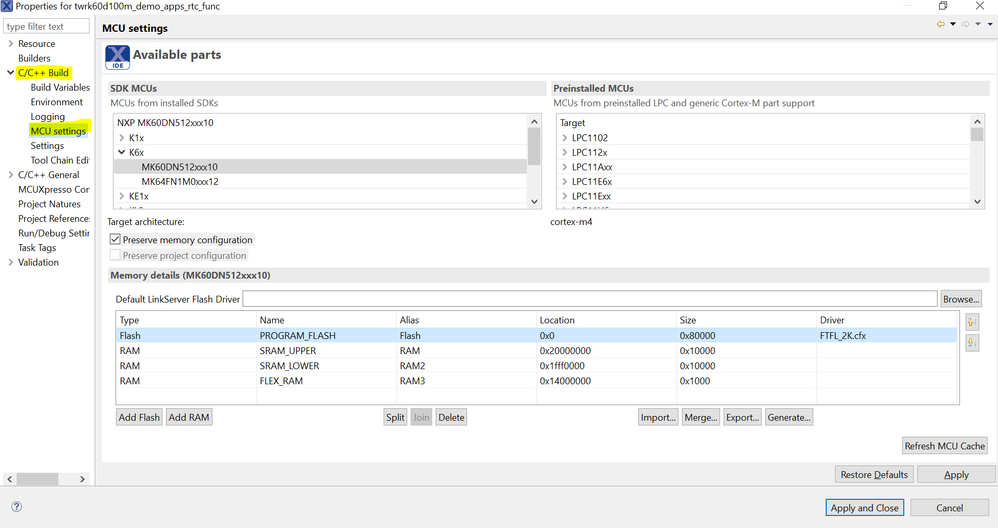Select Environment tree item

(57, 102)
